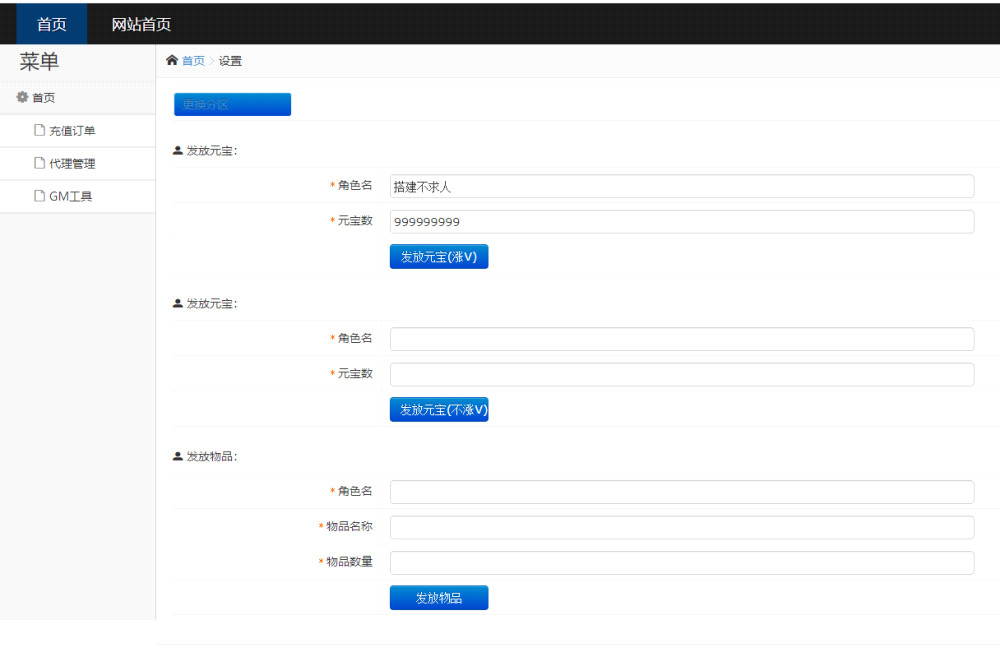The image size is (1000, 652).
Task: Click the document icon next to GM工具
Action: (40, 196)
